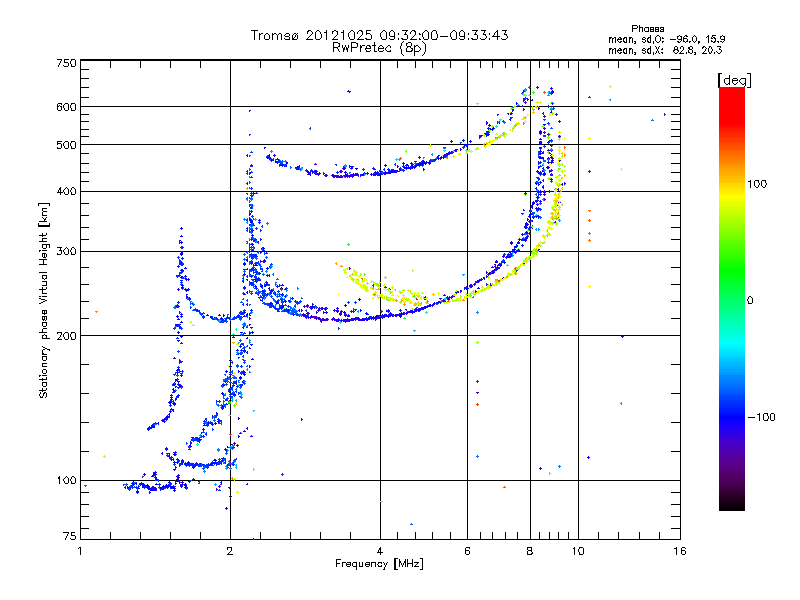Click the 'Phases' statistics heading

pyautogui.click(x=647, y=29)
